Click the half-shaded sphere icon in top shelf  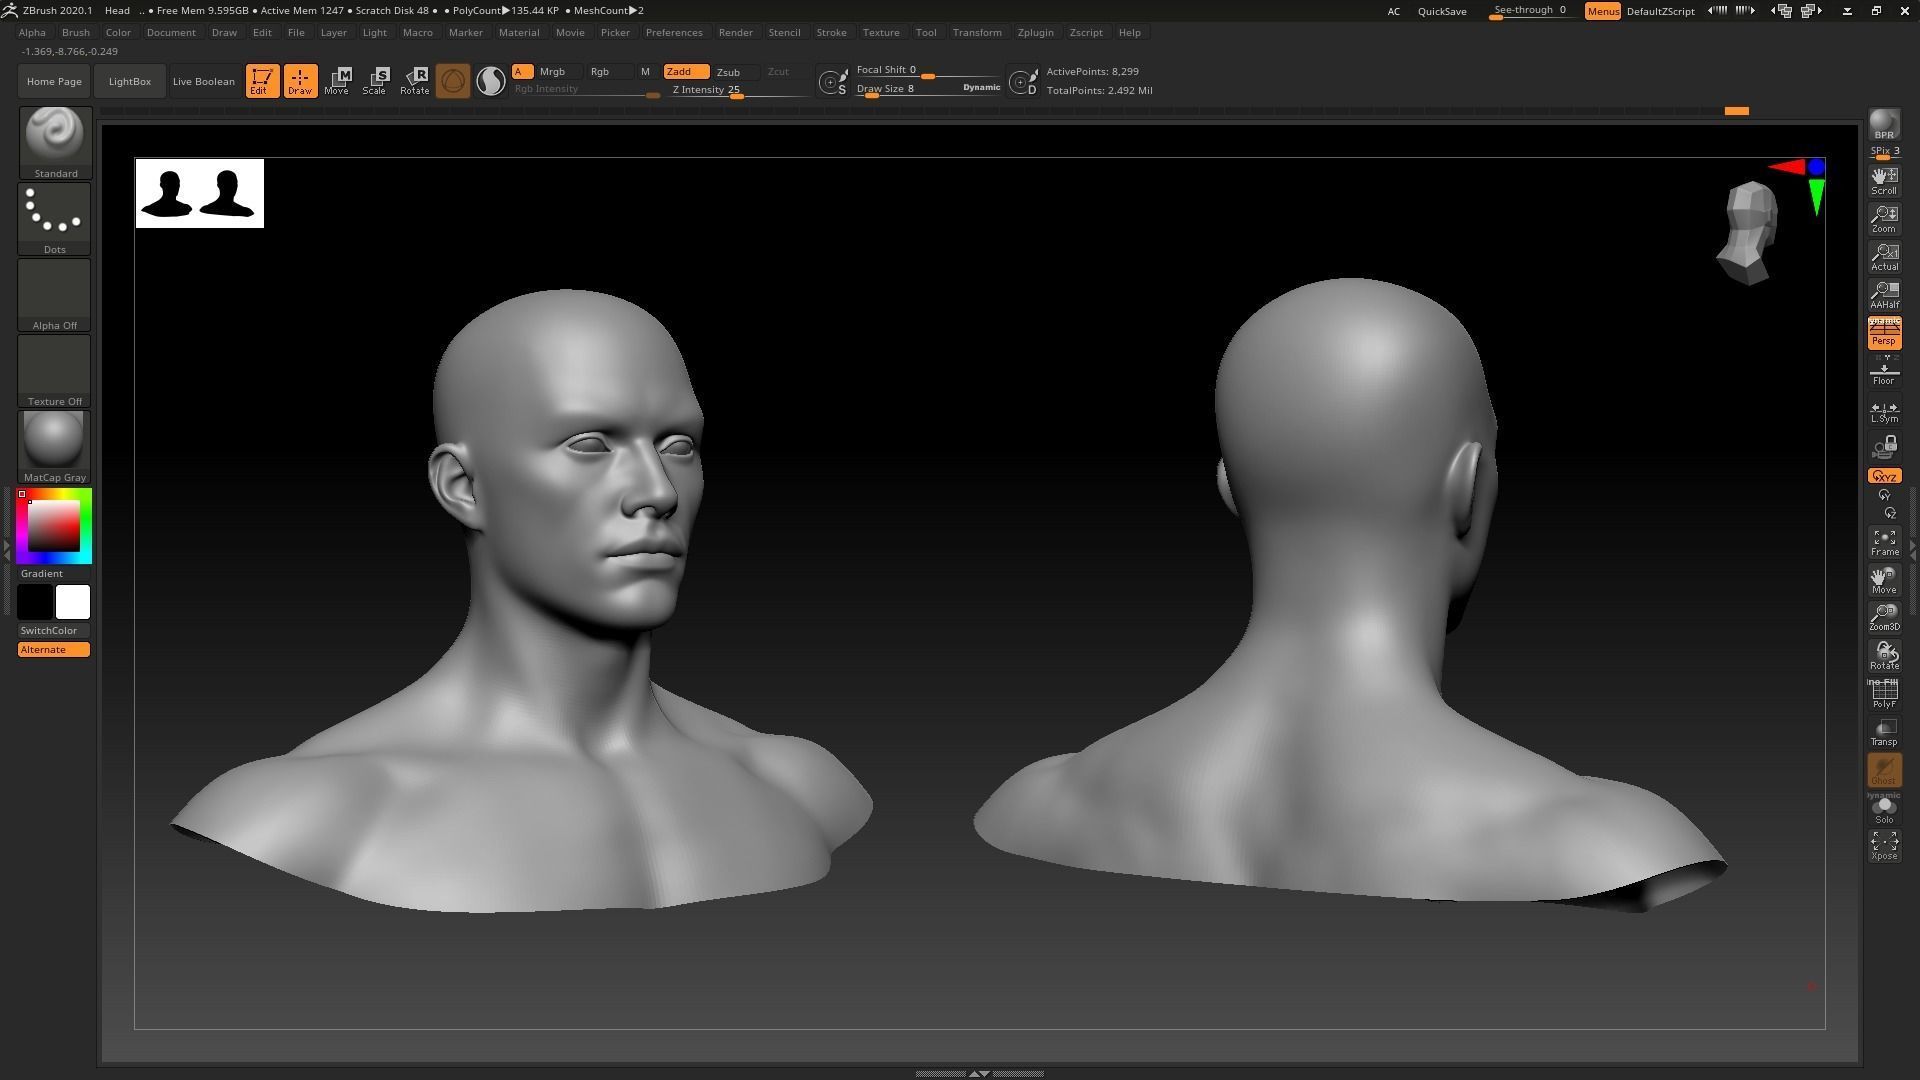(490, 81)
